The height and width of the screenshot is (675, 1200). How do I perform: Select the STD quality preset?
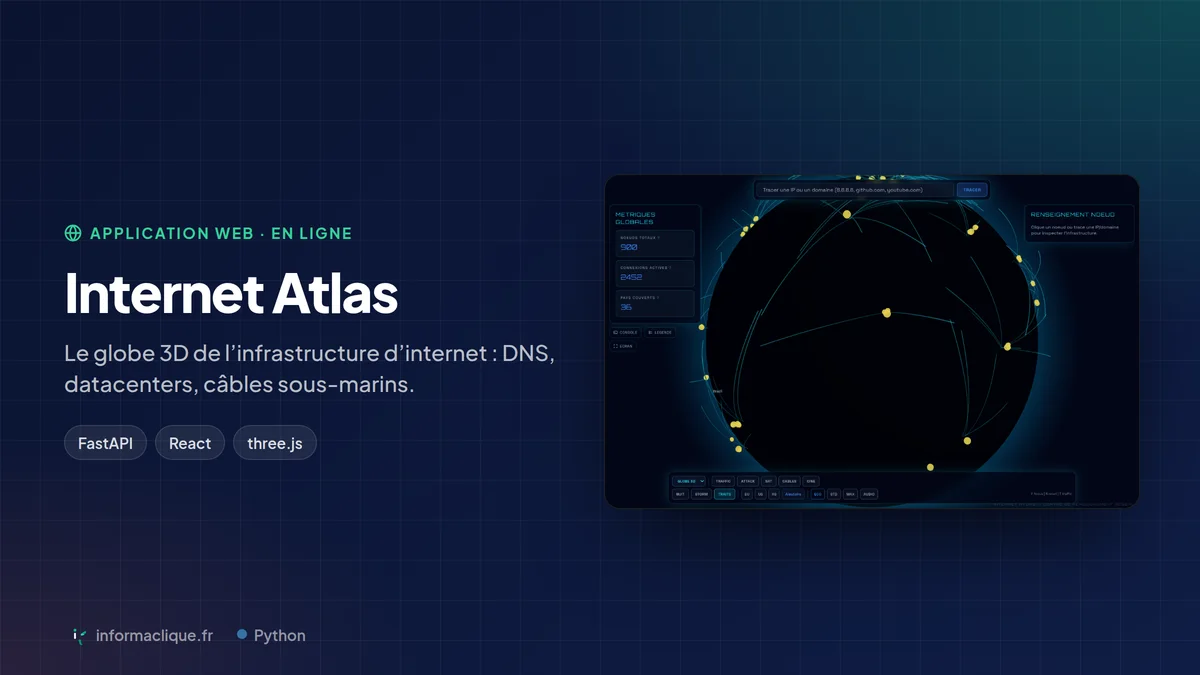[834, 494]
